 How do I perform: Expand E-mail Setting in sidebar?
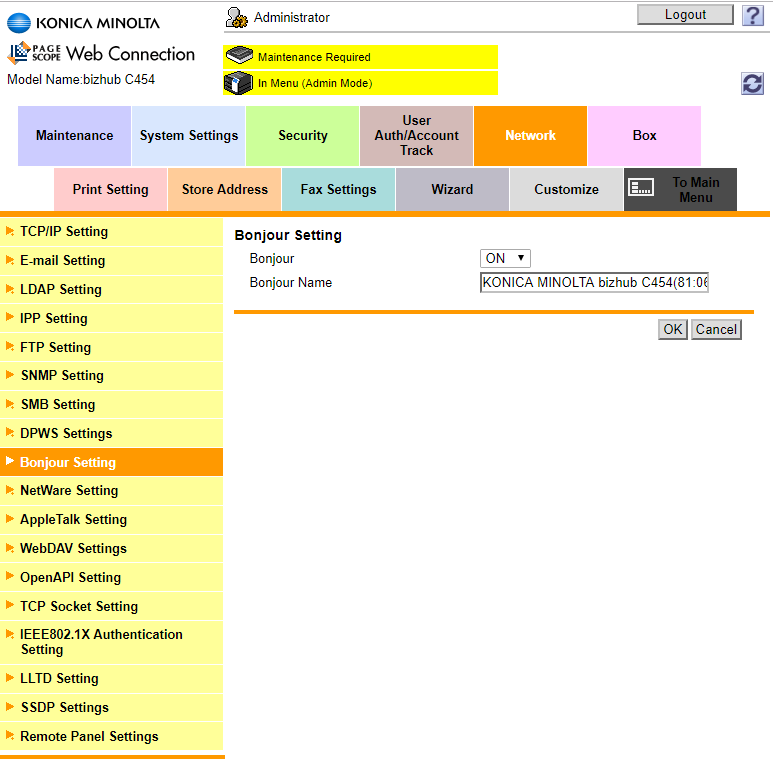[x=111, y=260]
